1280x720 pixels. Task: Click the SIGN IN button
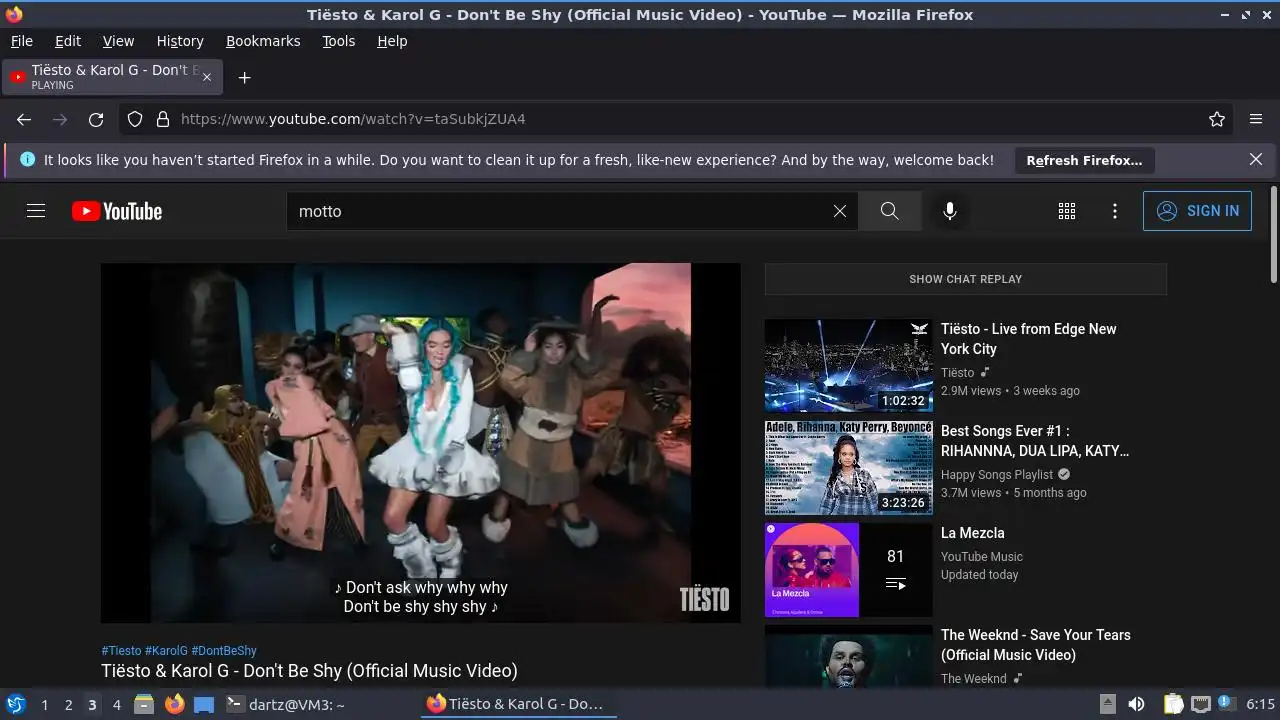click(x=1197, y=211)
